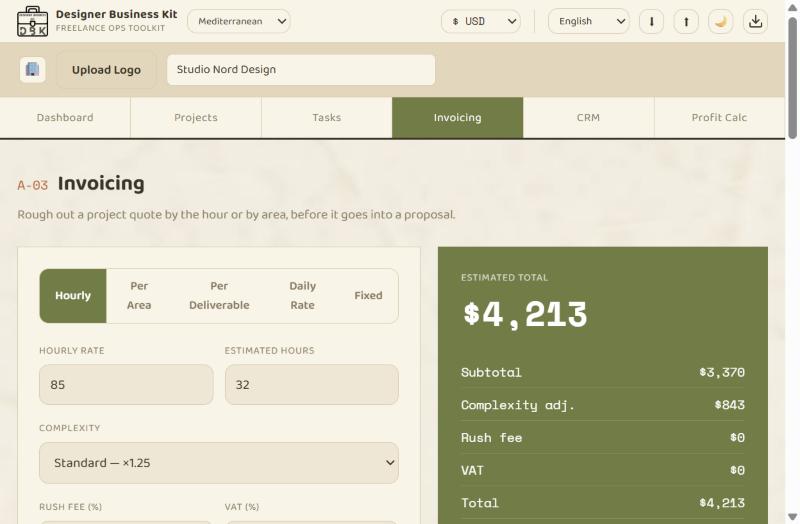Click the Rush fee row label
The image size is (800, 524).
pos(491,438)
